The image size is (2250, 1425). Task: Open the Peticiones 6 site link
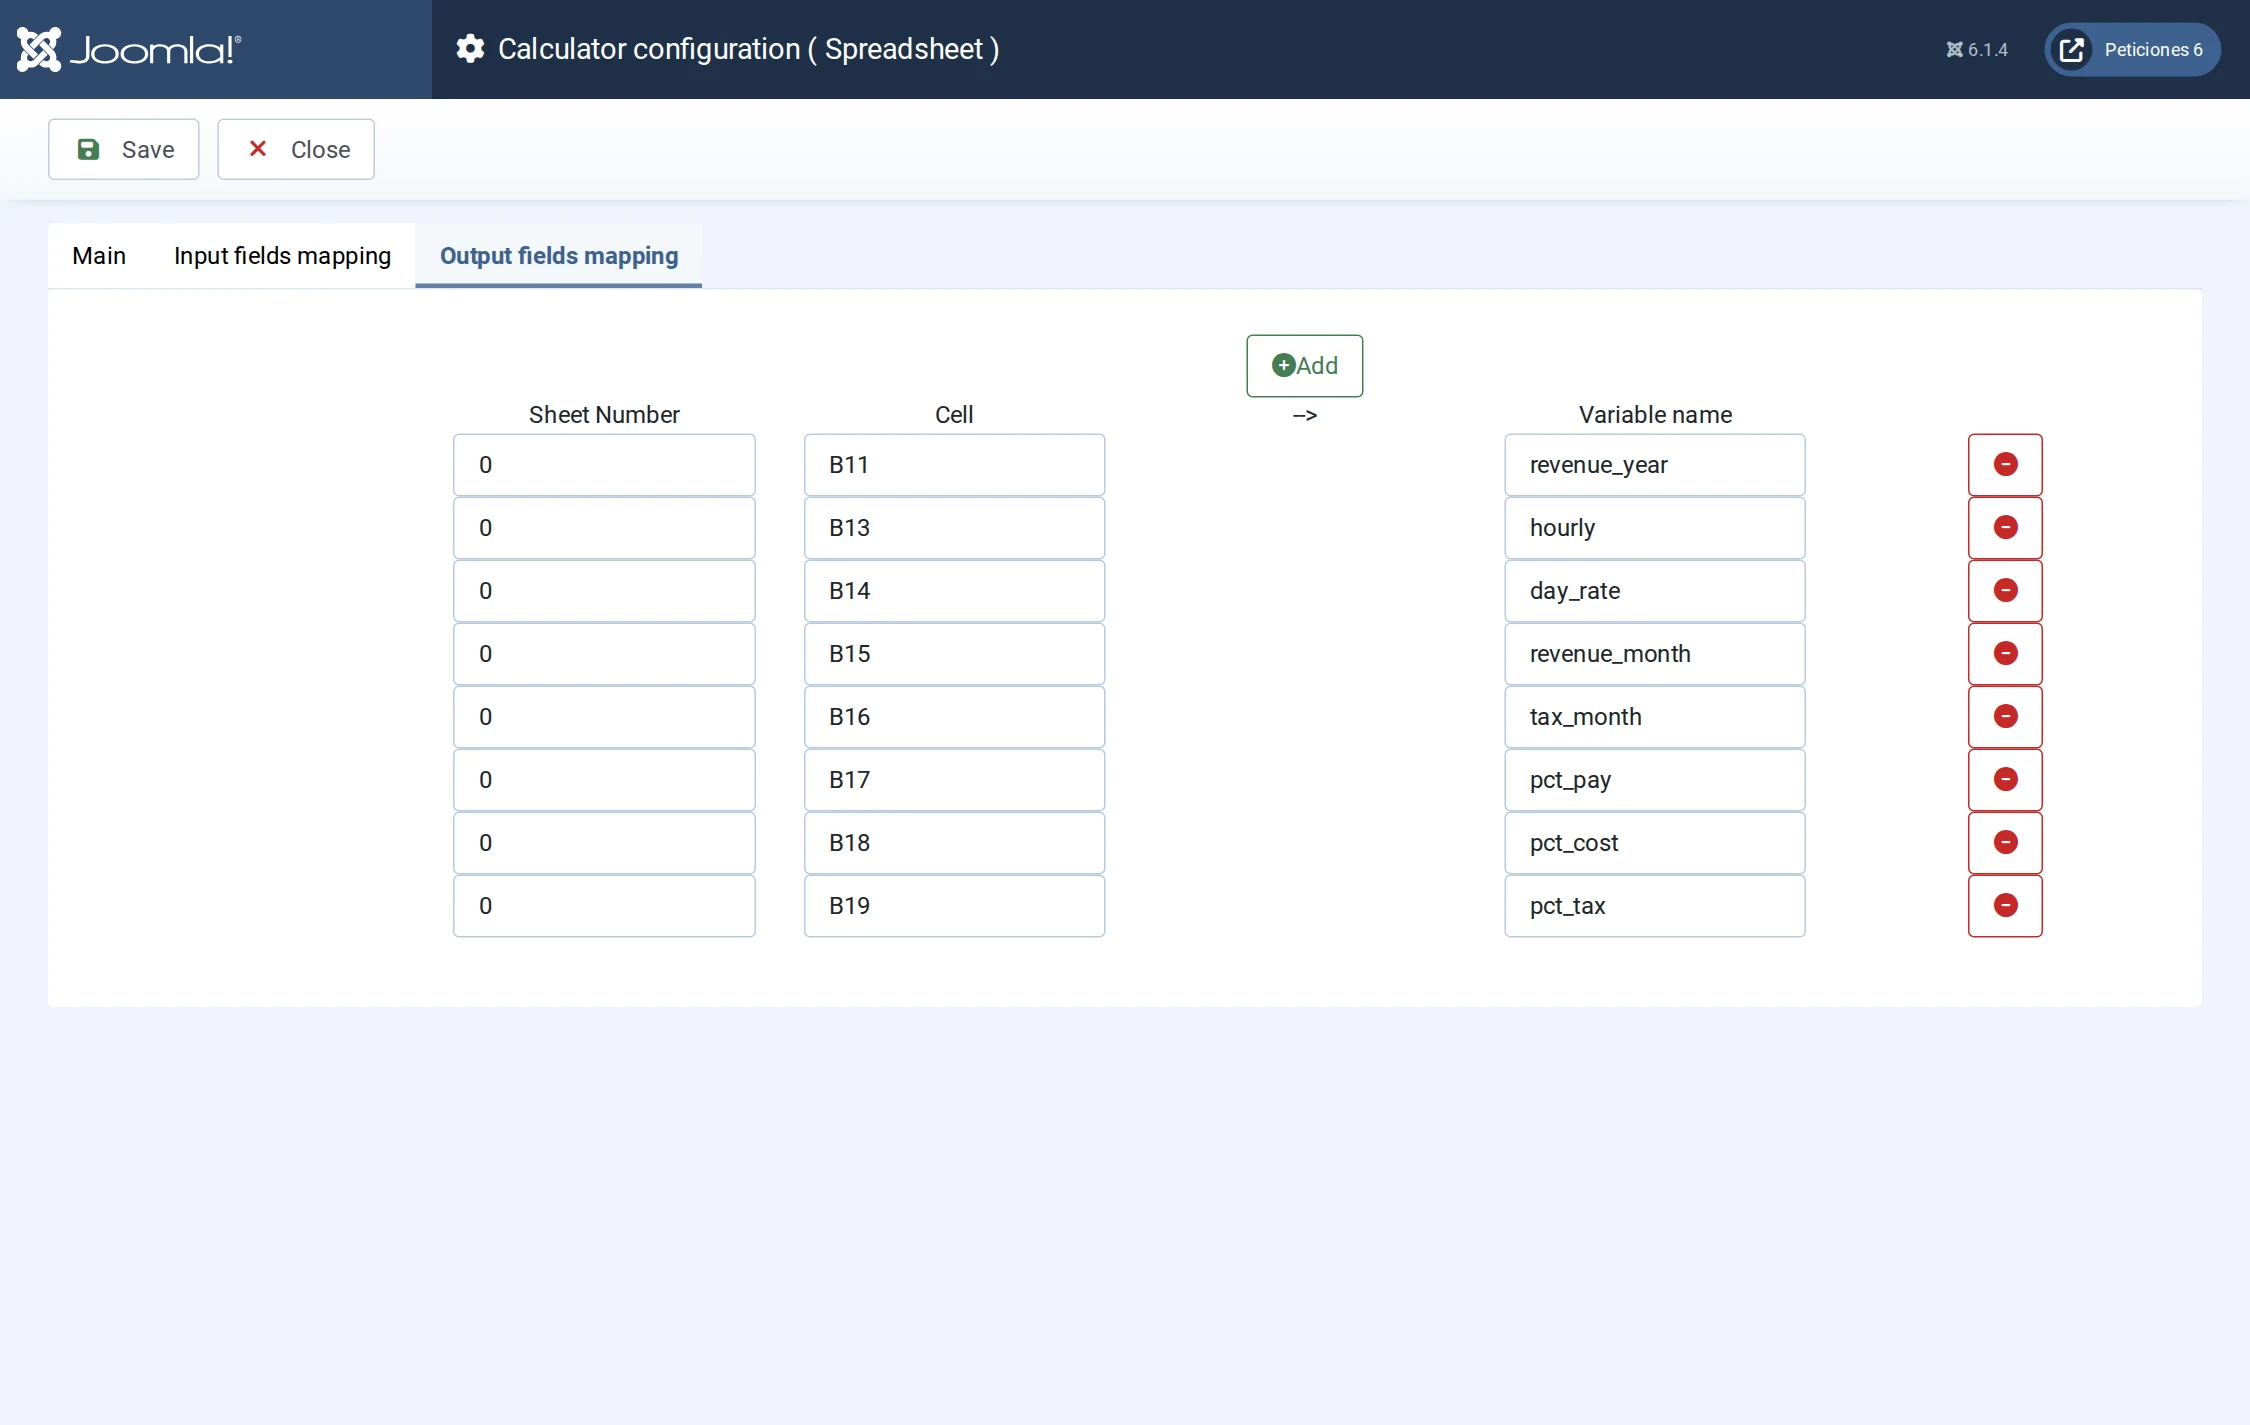tap(2132, 50)
